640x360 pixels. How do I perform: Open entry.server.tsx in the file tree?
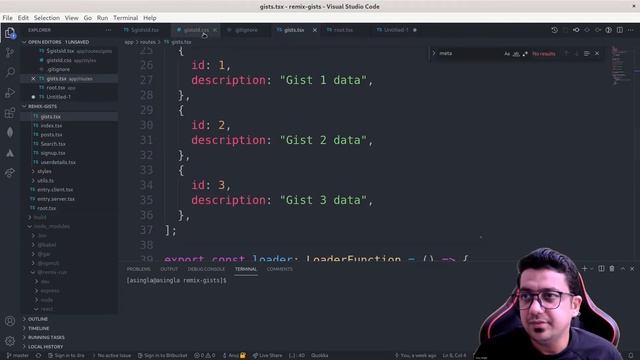coord(56,199)
